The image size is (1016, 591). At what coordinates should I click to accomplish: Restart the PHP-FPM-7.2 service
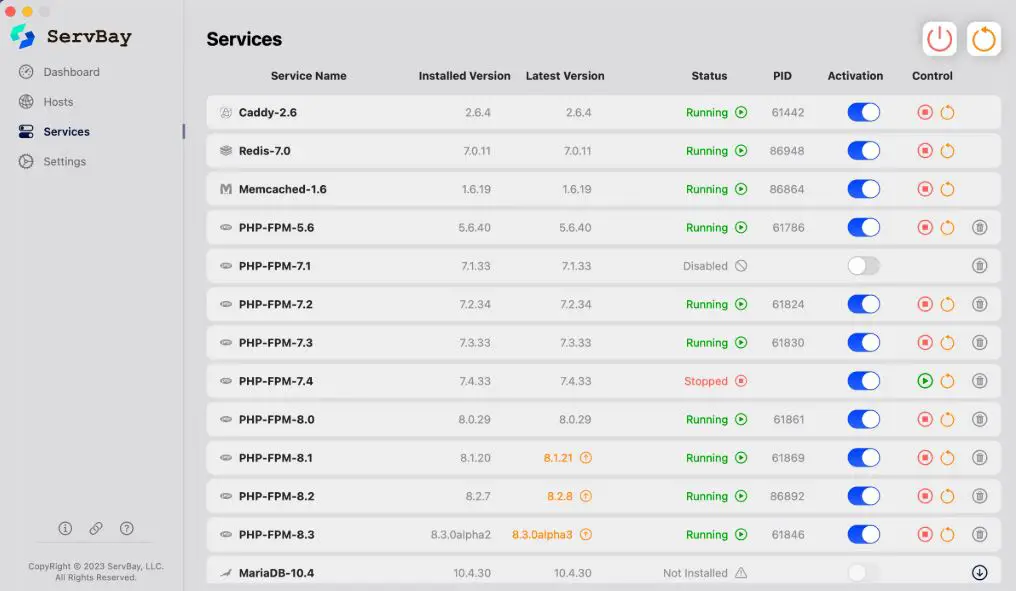point(947,304)
